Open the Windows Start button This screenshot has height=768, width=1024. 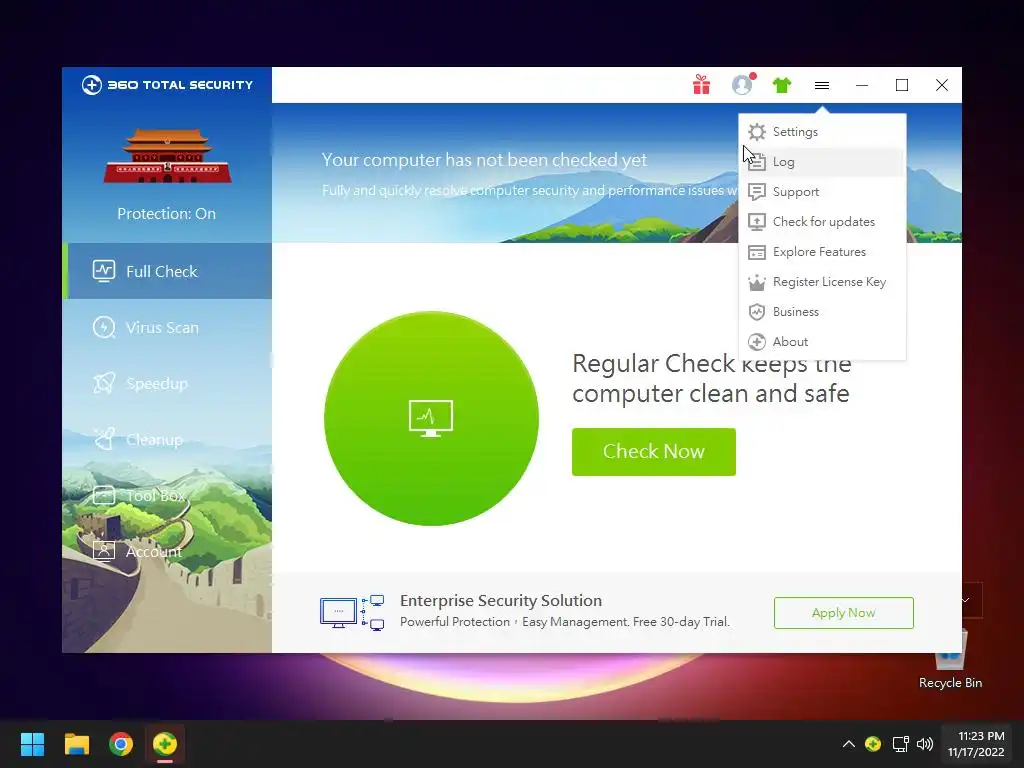click(x=32, y=744)
